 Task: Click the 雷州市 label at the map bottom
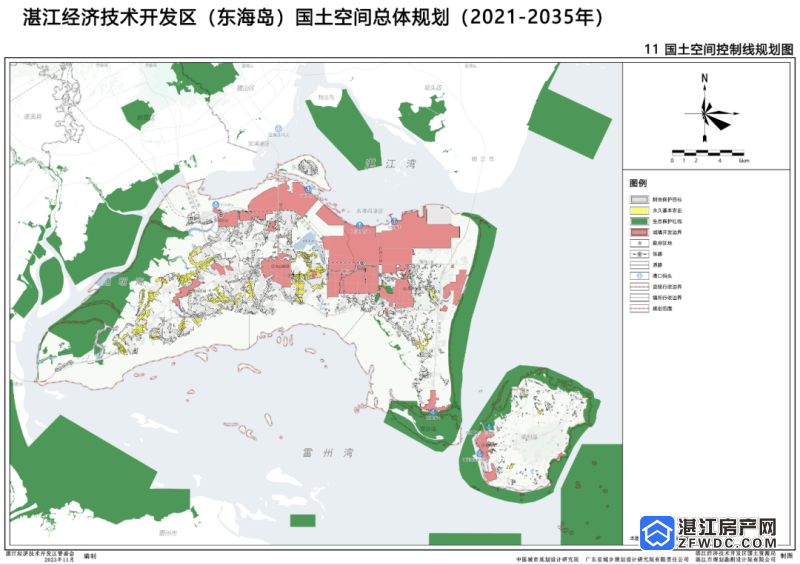click(x=168, y=533)
